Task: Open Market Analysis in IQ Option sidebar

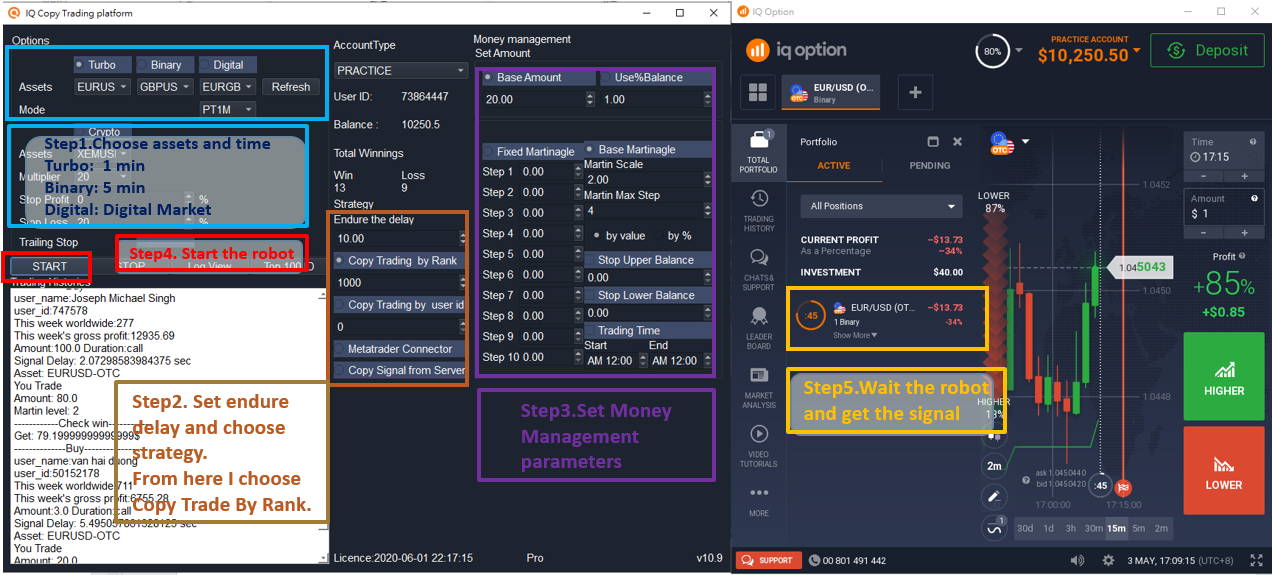Action: 758,389
